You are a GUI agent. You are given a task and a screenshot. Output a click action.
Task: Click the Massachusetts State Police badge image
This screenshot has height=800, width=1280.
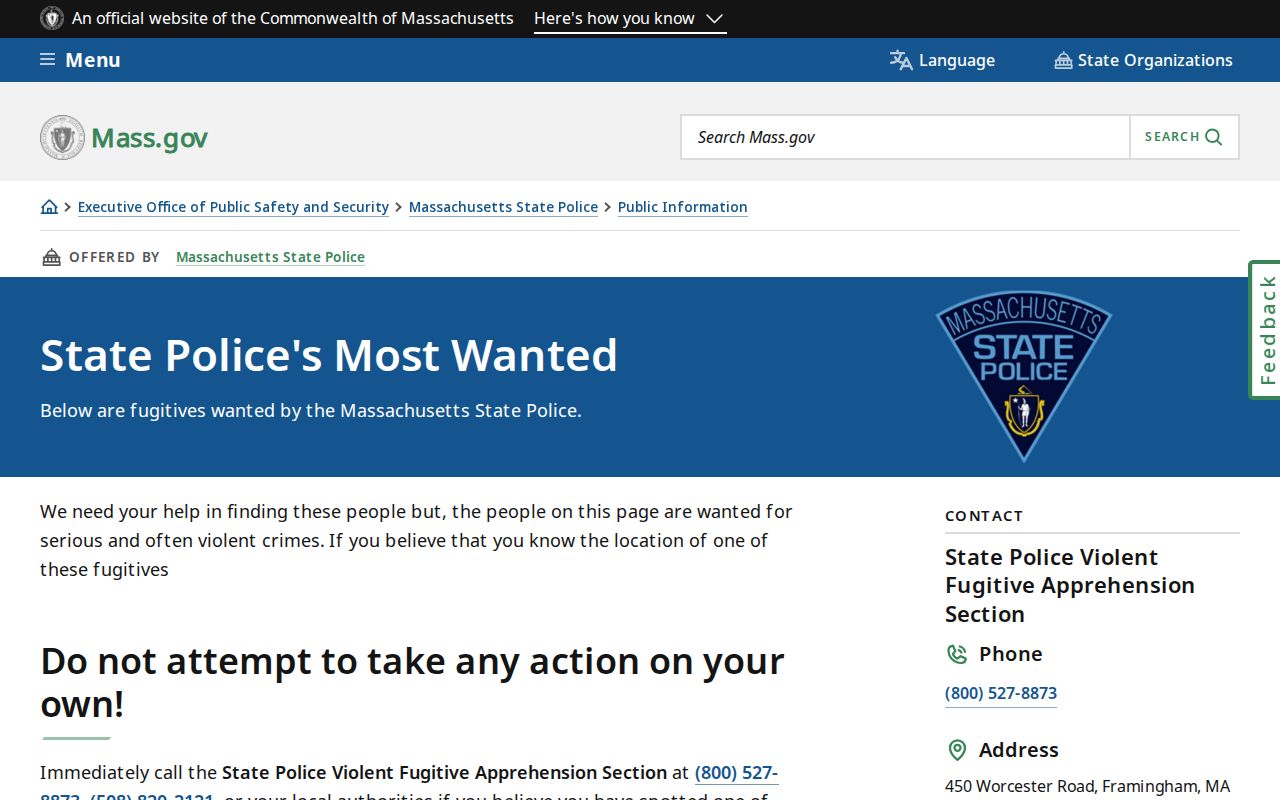[x=1023, y=376]
